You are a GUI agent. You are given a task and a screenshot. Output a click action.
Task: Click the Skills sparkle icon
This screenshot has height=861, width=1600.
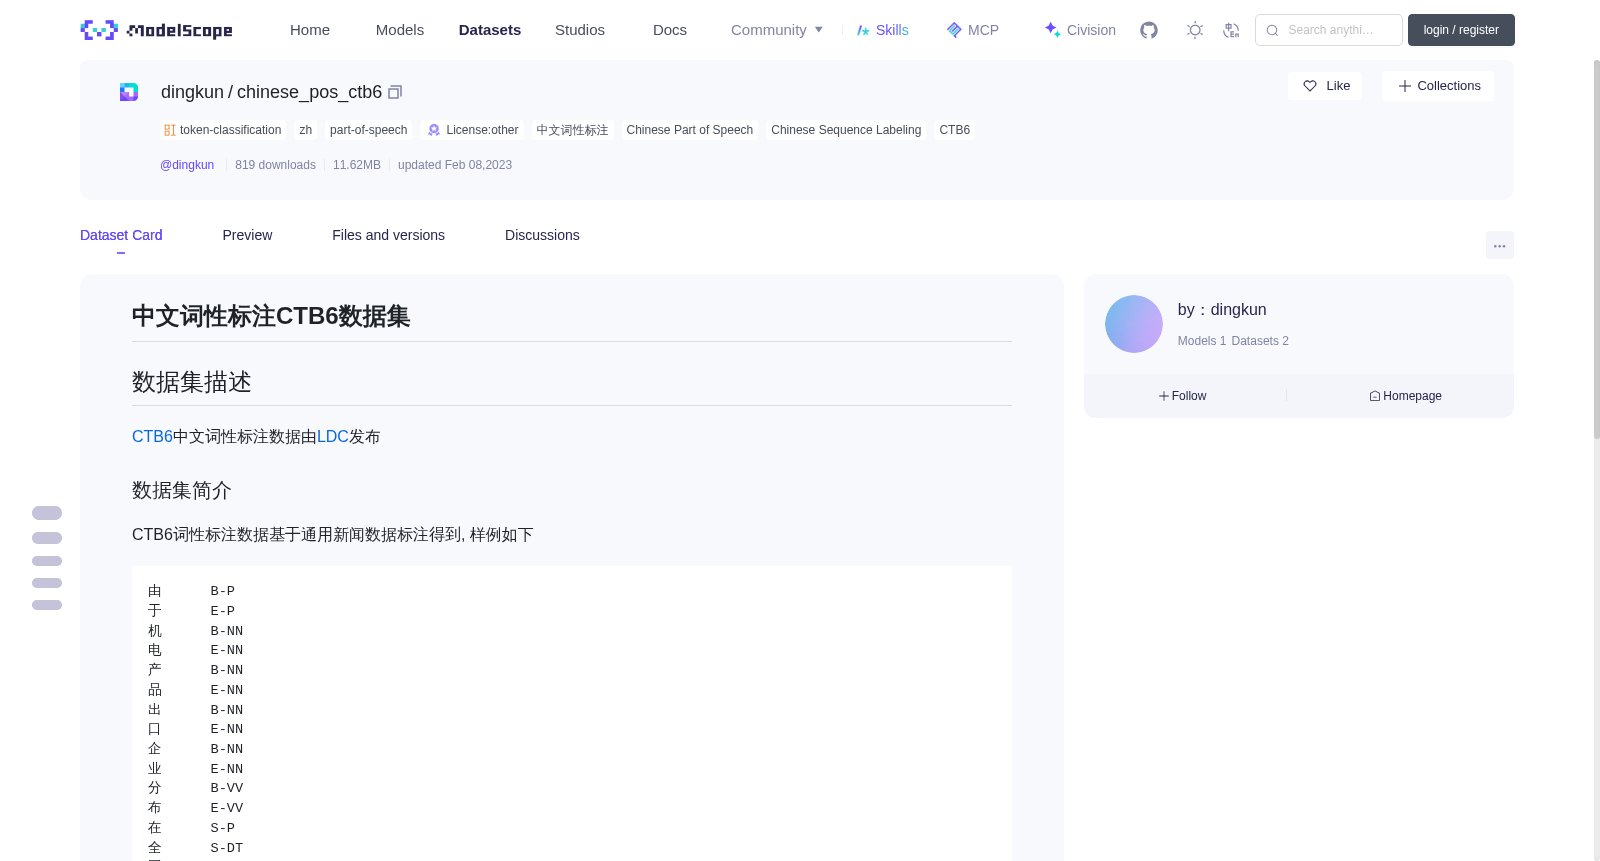[863, 30]
